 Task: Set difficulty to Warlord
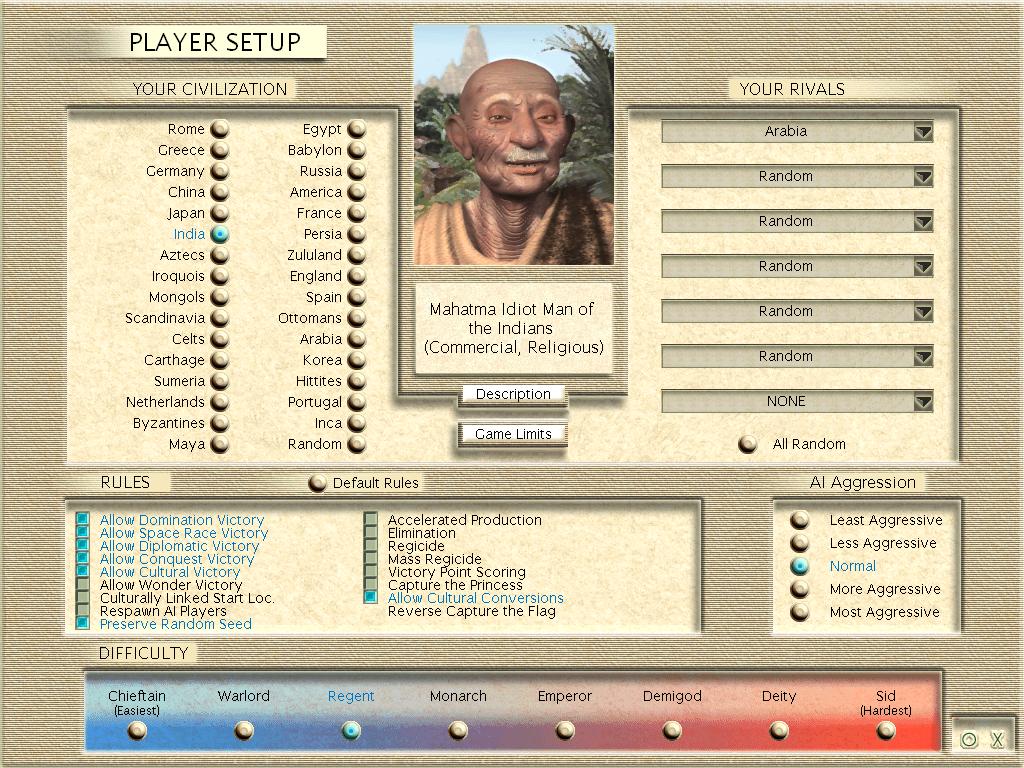[x=244, y=730]
